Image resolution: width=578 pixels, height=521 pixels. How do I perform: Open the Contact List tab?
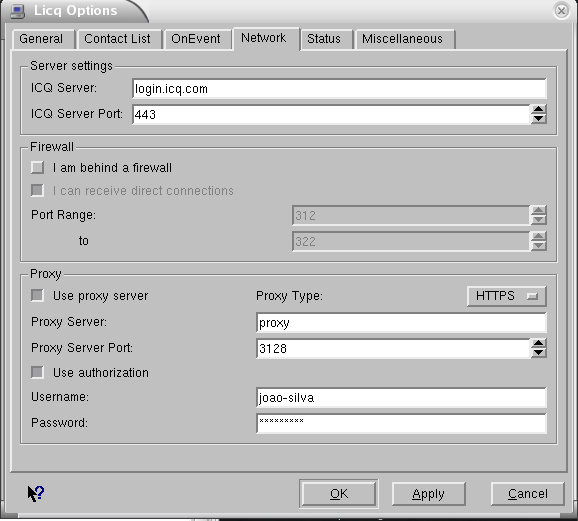point(120,39)
